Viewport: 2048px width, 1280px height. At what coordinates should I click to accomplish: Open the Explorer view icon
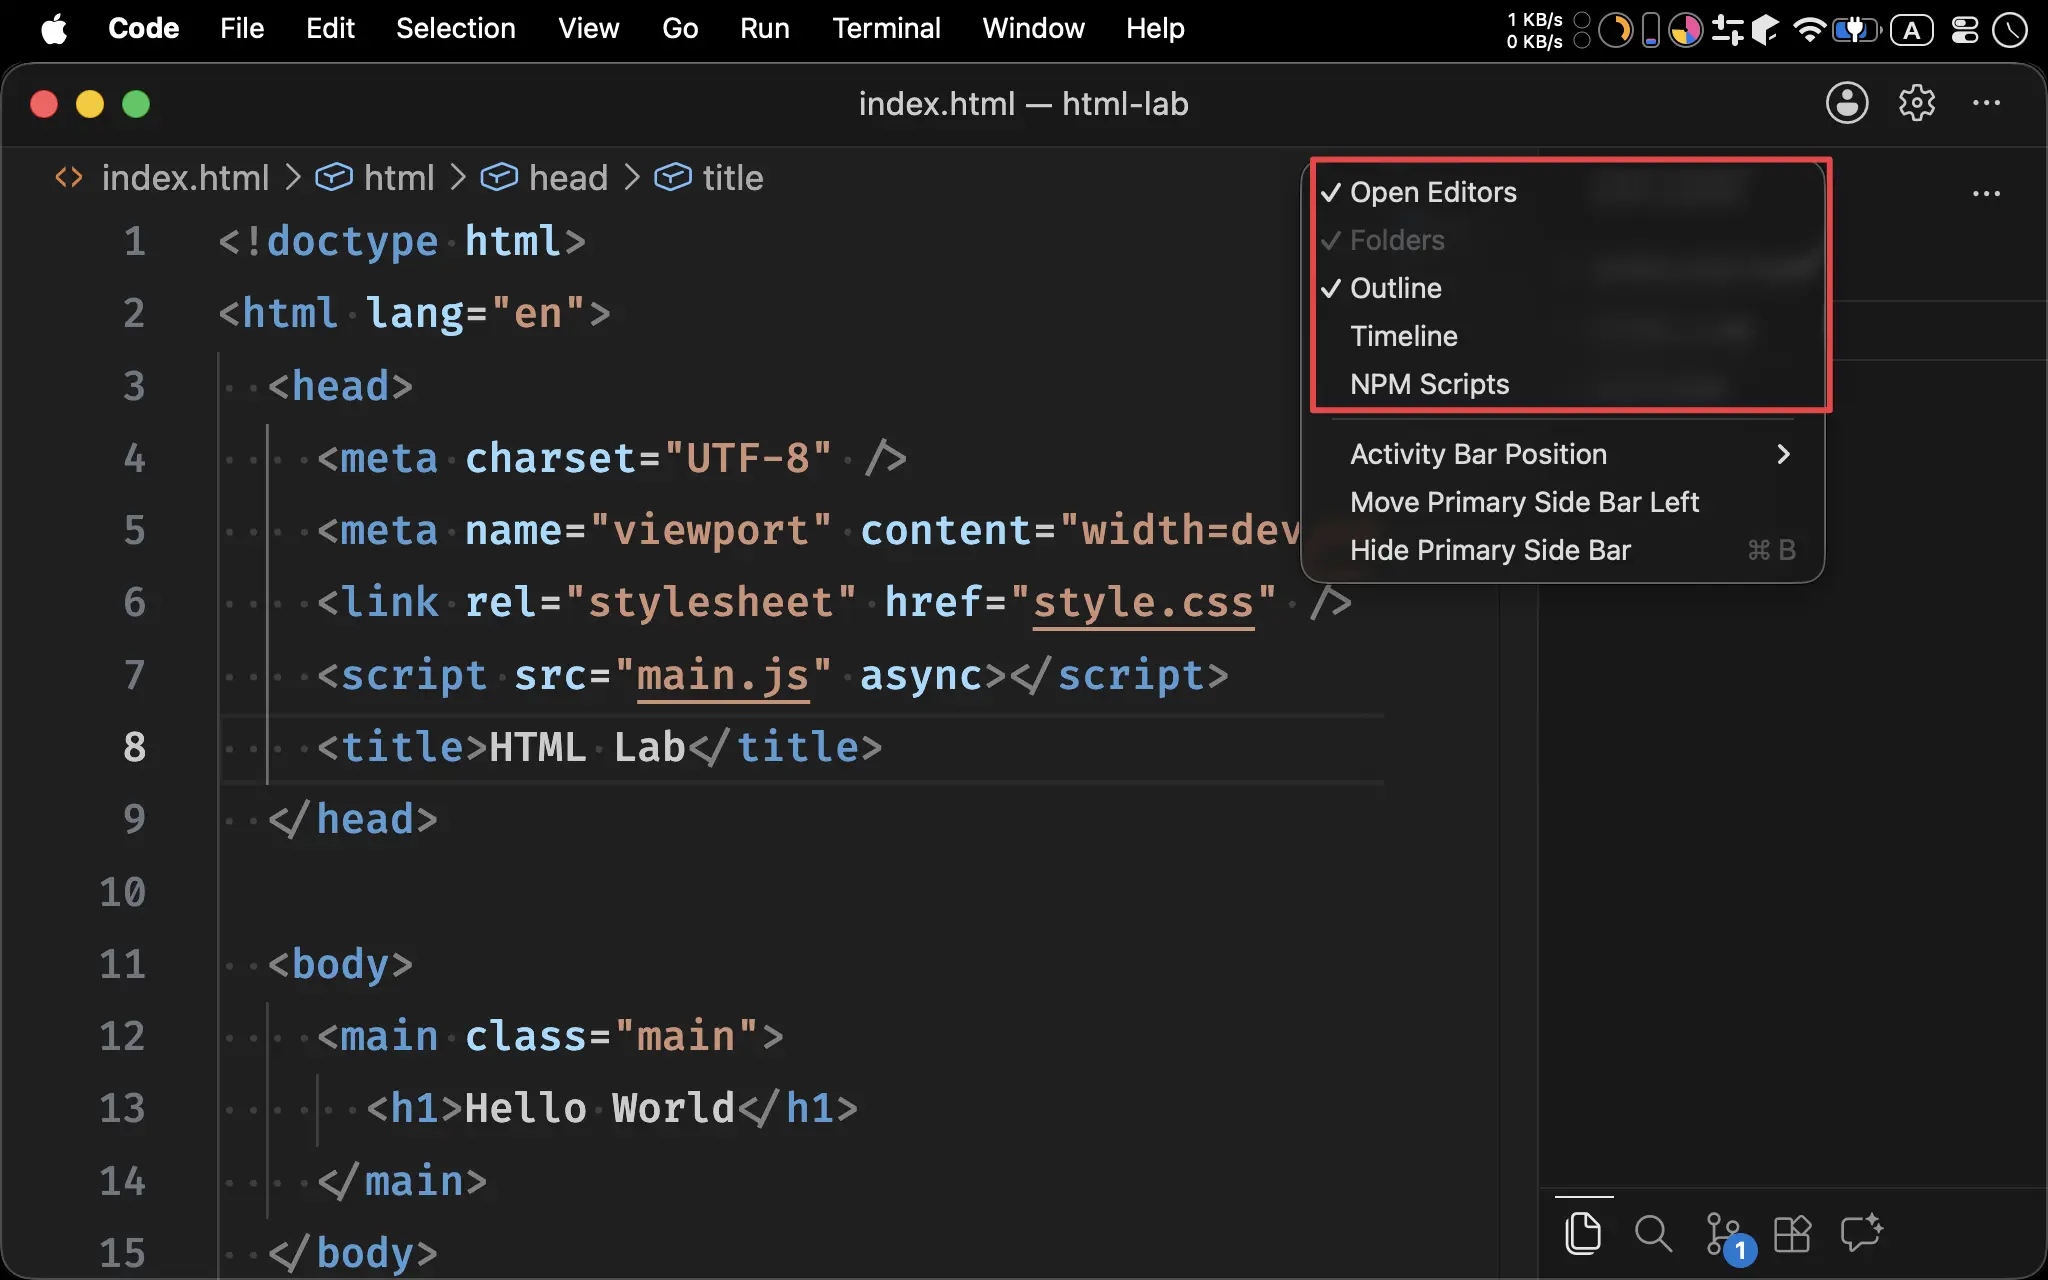pyautogui.click(x=1583, y=1233)
